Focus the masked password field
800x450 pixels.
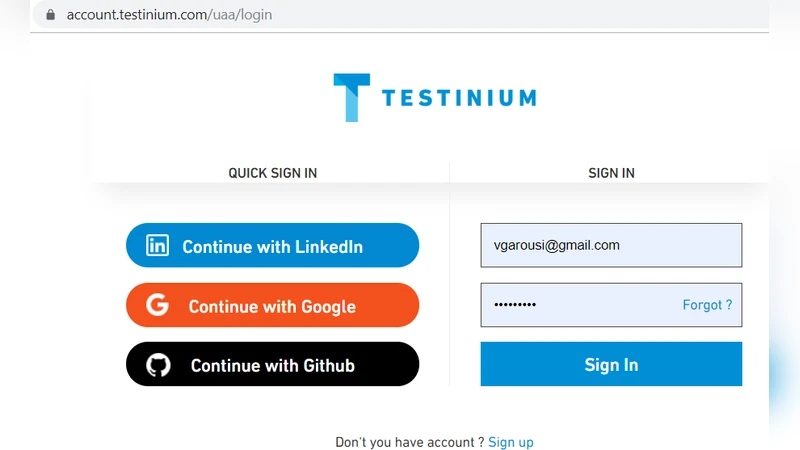(575, 305)
